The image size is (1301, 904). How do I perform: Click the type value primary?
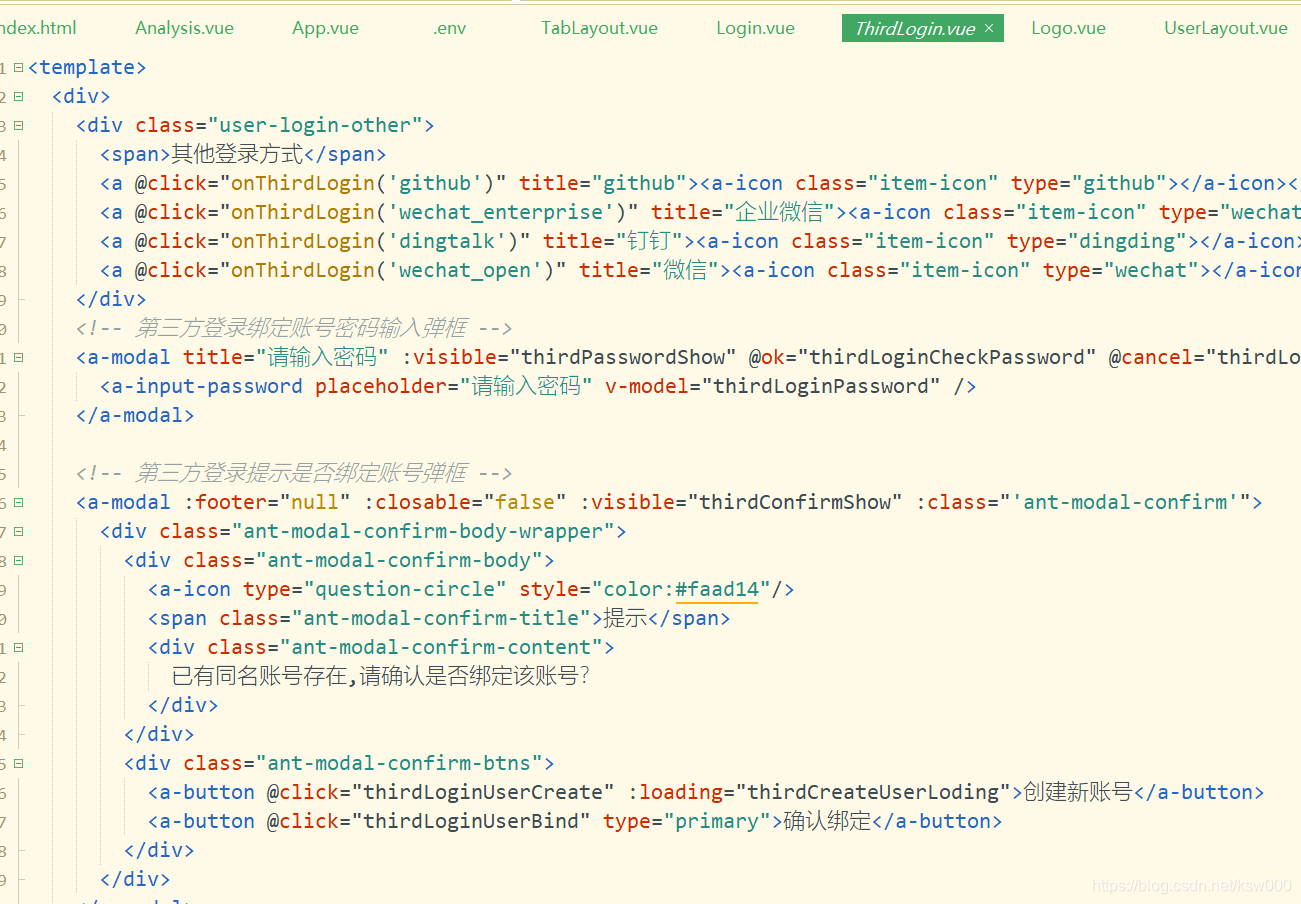coord(717,821)
